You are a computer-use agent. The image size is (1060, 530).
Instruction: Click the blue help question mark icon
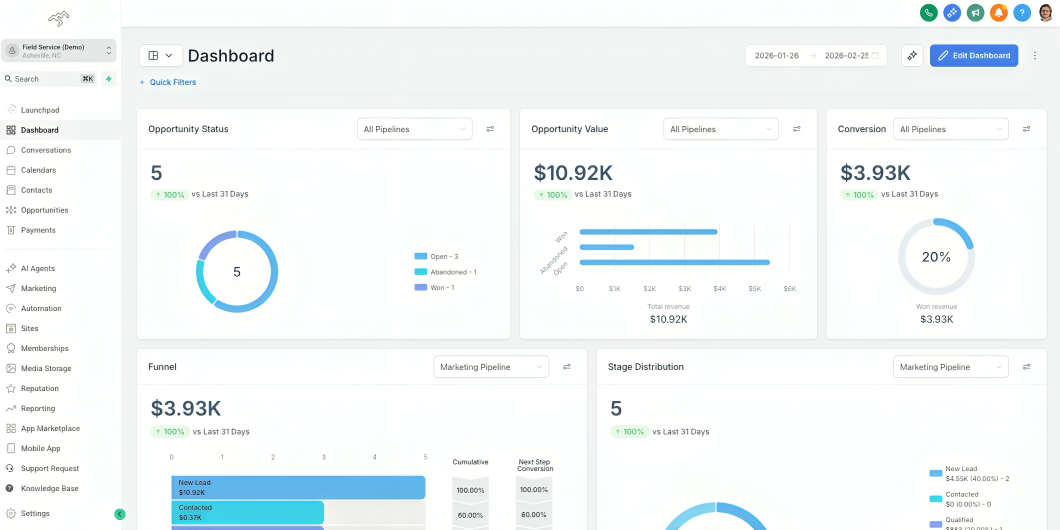point(1022,12)
